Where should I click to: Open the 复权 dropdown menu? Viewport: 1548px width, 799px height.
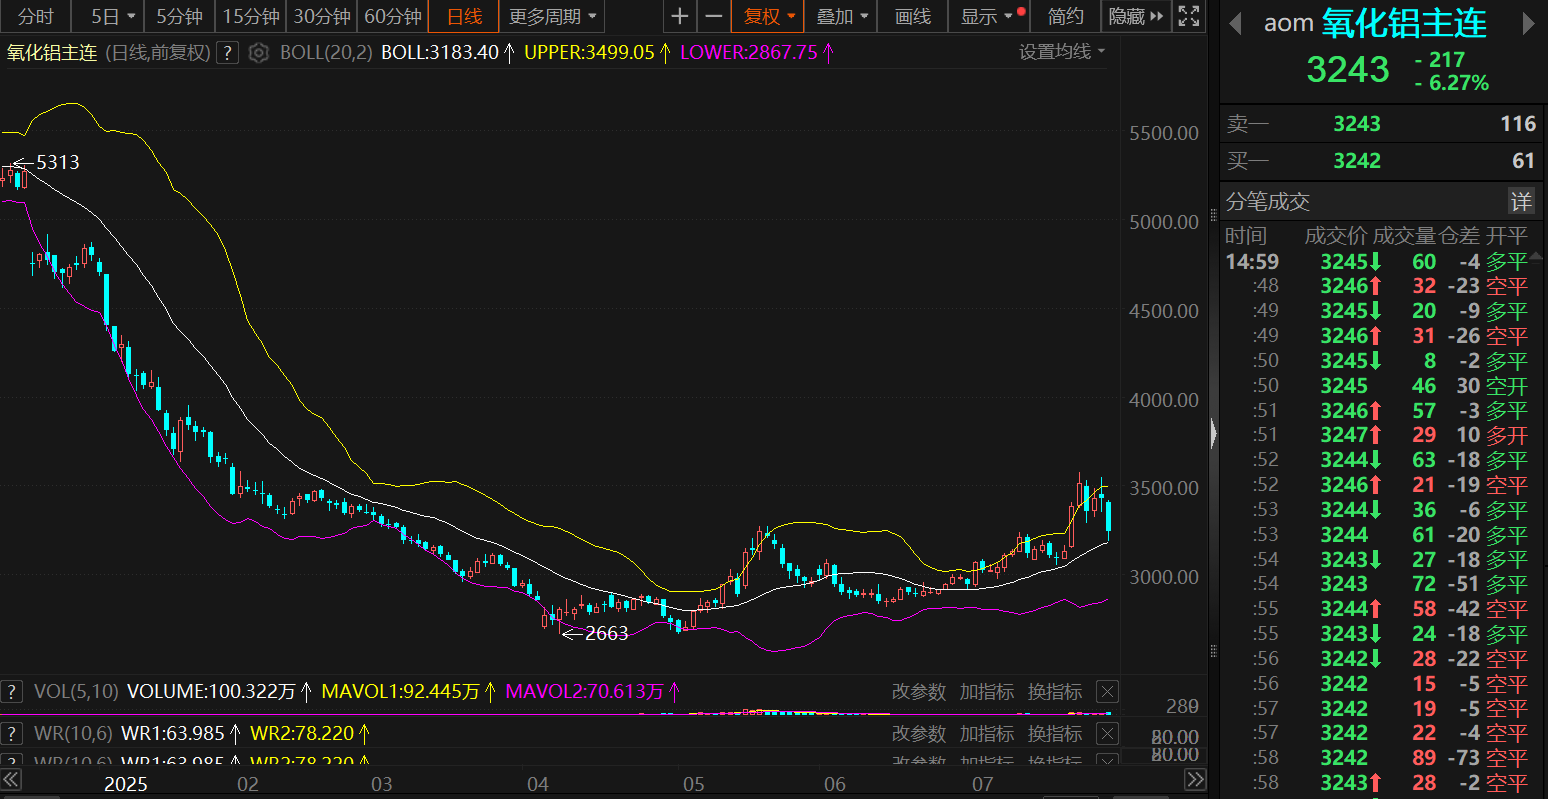[769, 16]
